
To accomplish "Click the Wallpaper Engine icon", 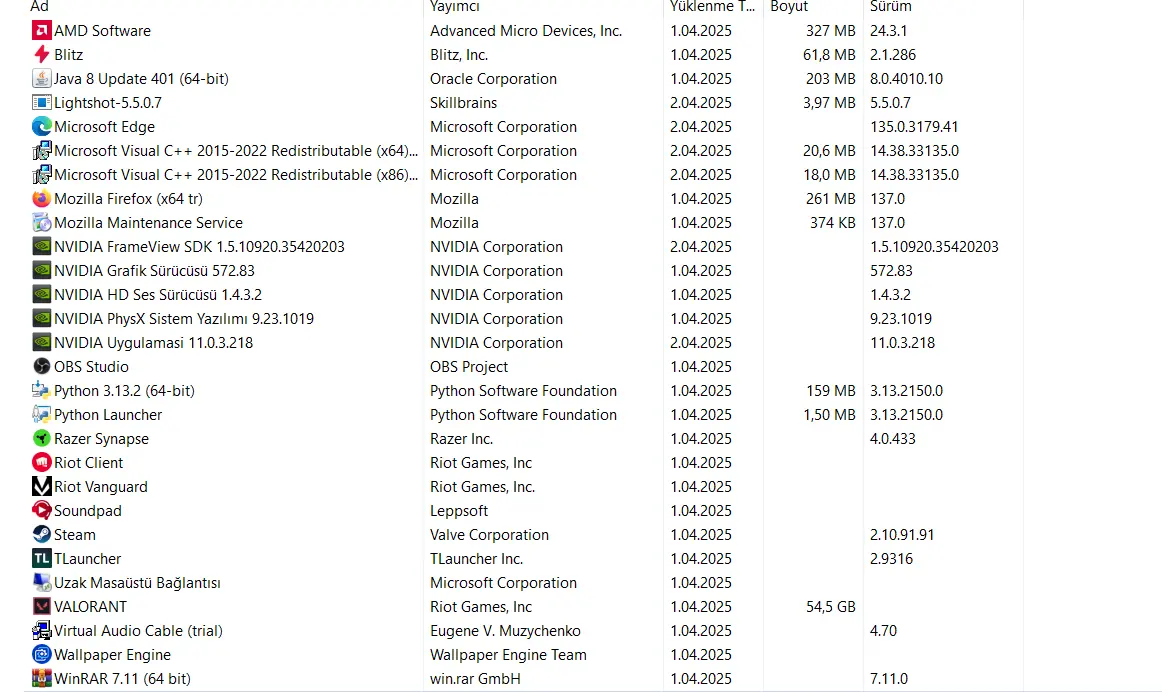I will coord(42,655).
